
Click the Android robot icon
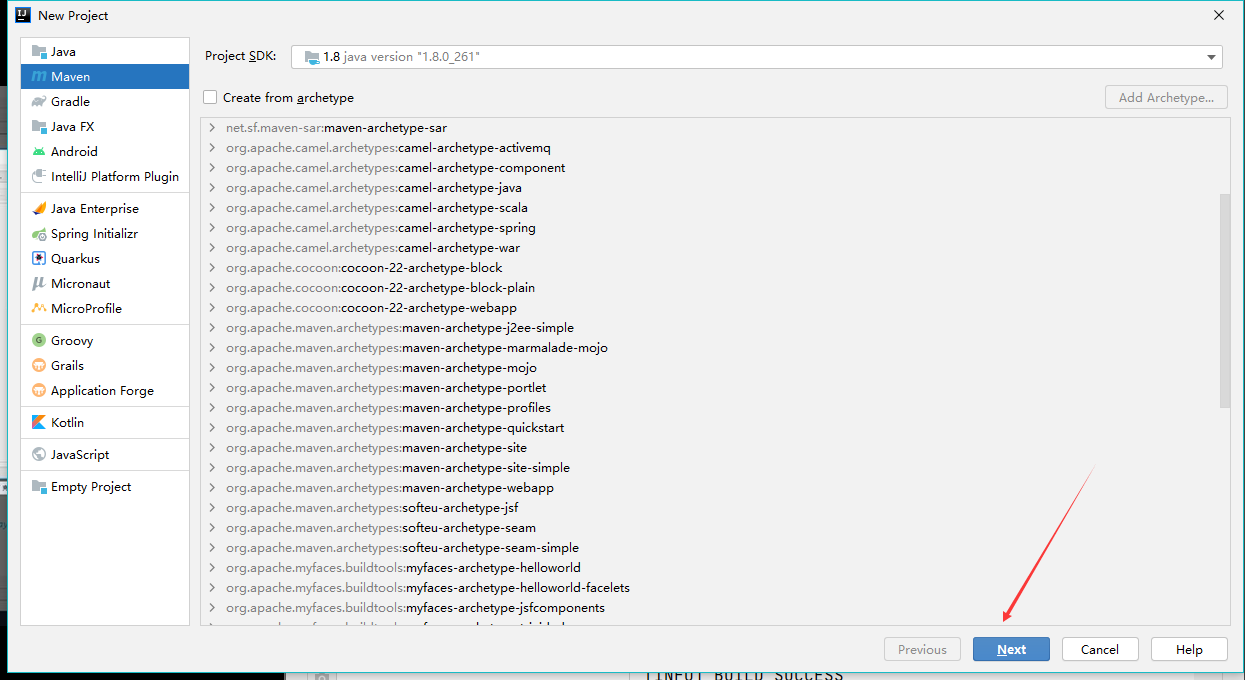pyautogui.click(x=39, y=151)
